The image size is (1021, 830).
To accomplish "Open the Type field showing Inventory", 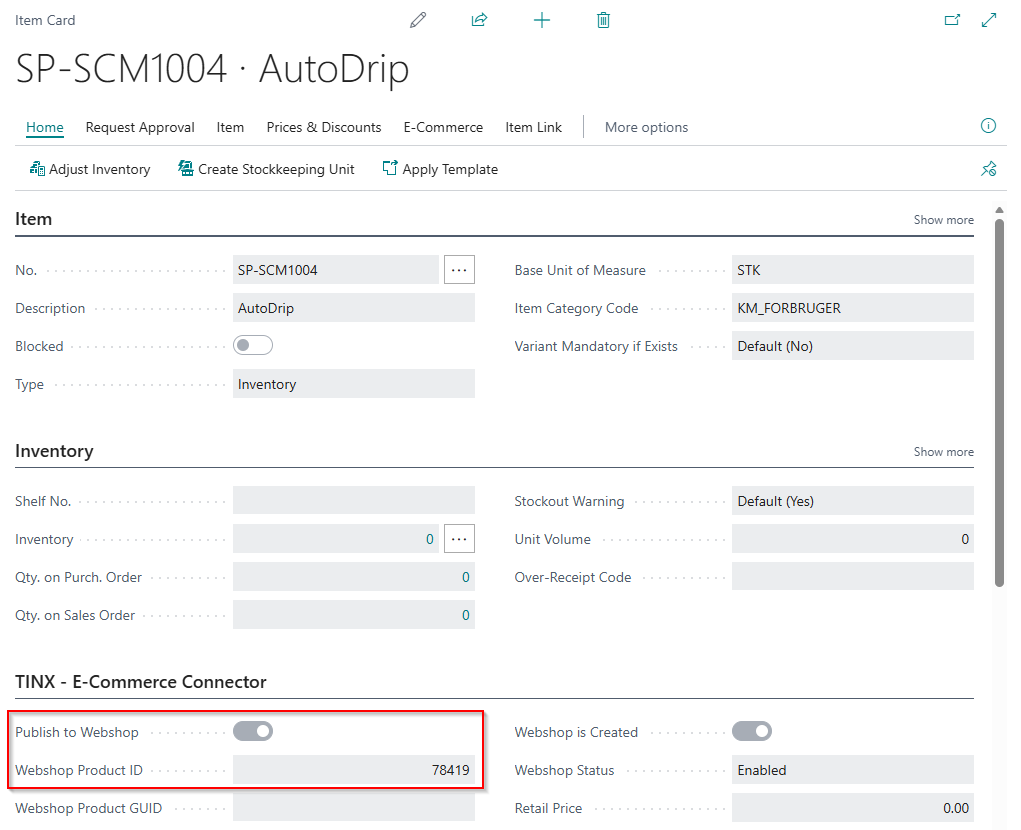I will (354, 383).
